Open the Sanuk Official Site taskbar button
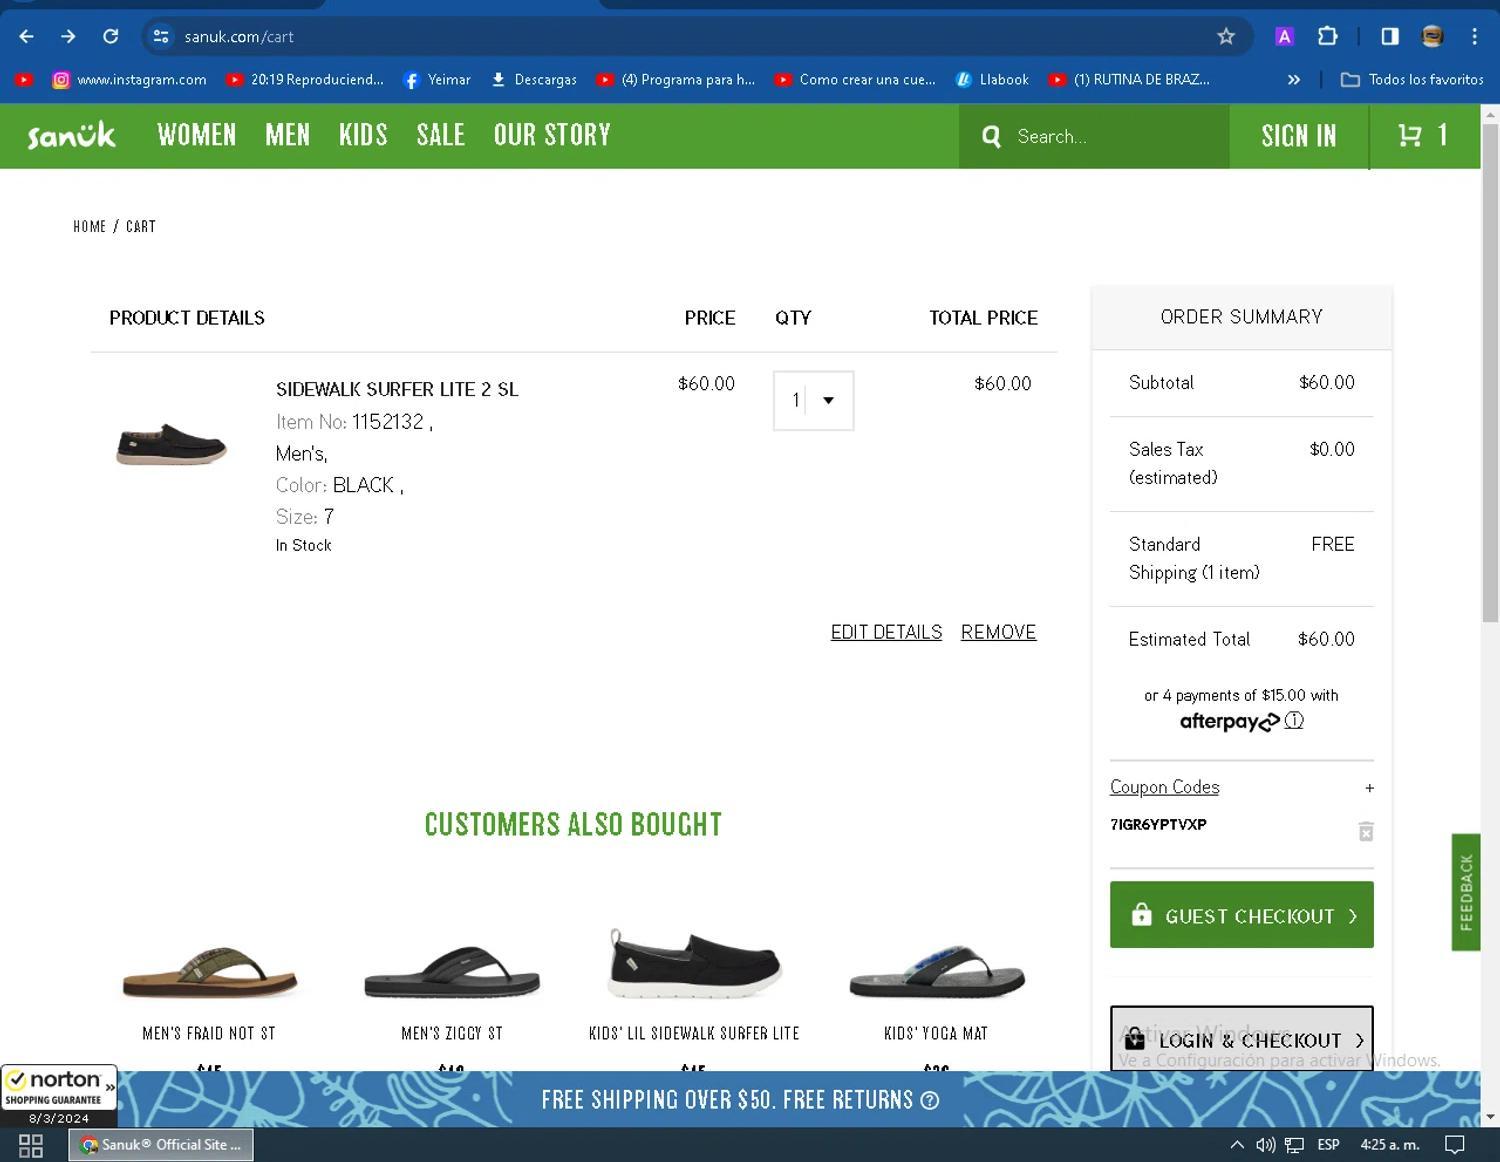Image resolution: width=1500 pixels, height=1162 pixels. pos(161,1145)
